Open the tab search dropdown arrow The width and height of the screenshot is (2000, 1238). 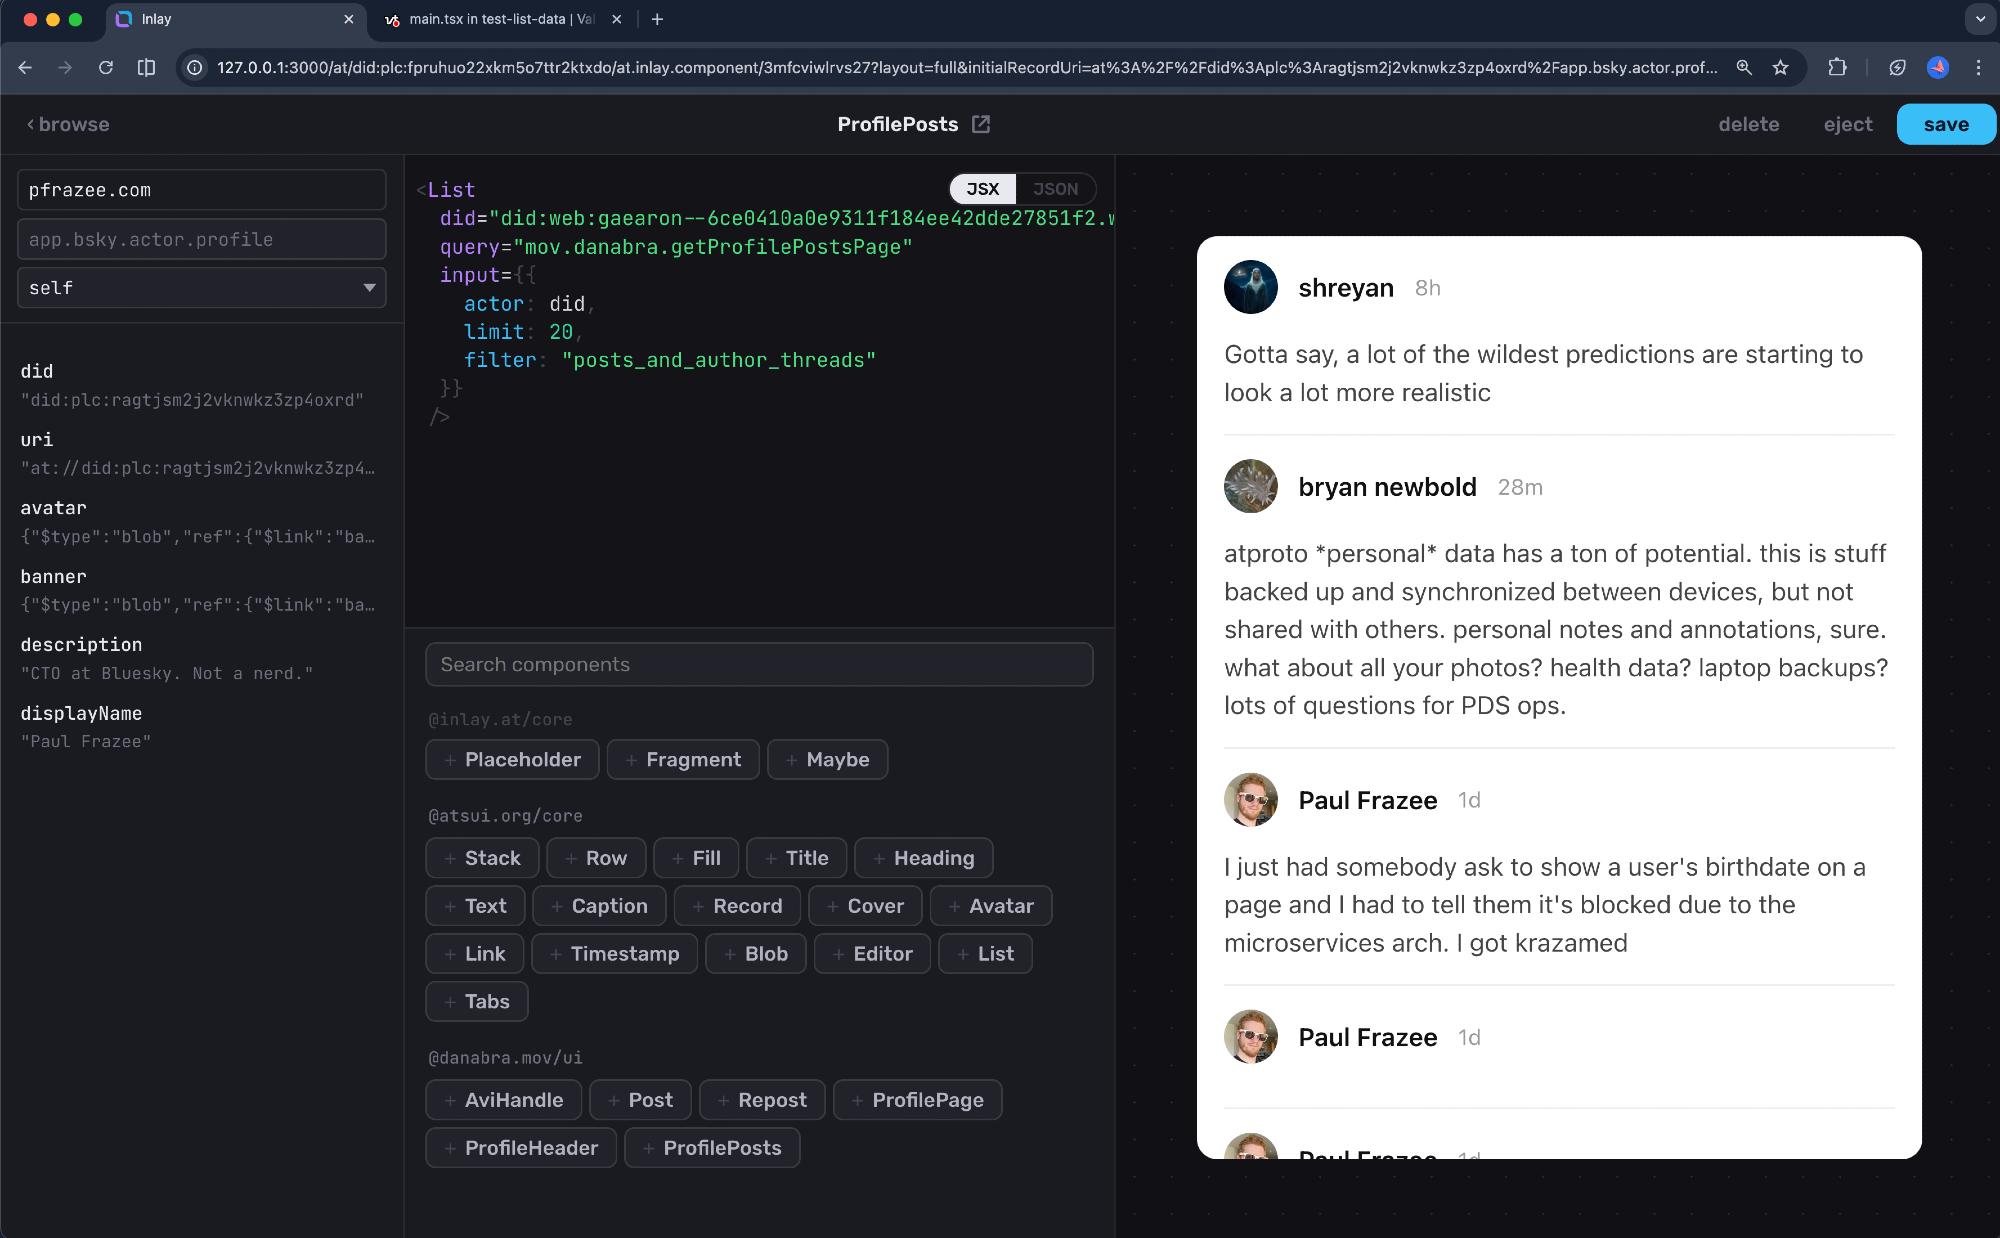pos(1980,19)
